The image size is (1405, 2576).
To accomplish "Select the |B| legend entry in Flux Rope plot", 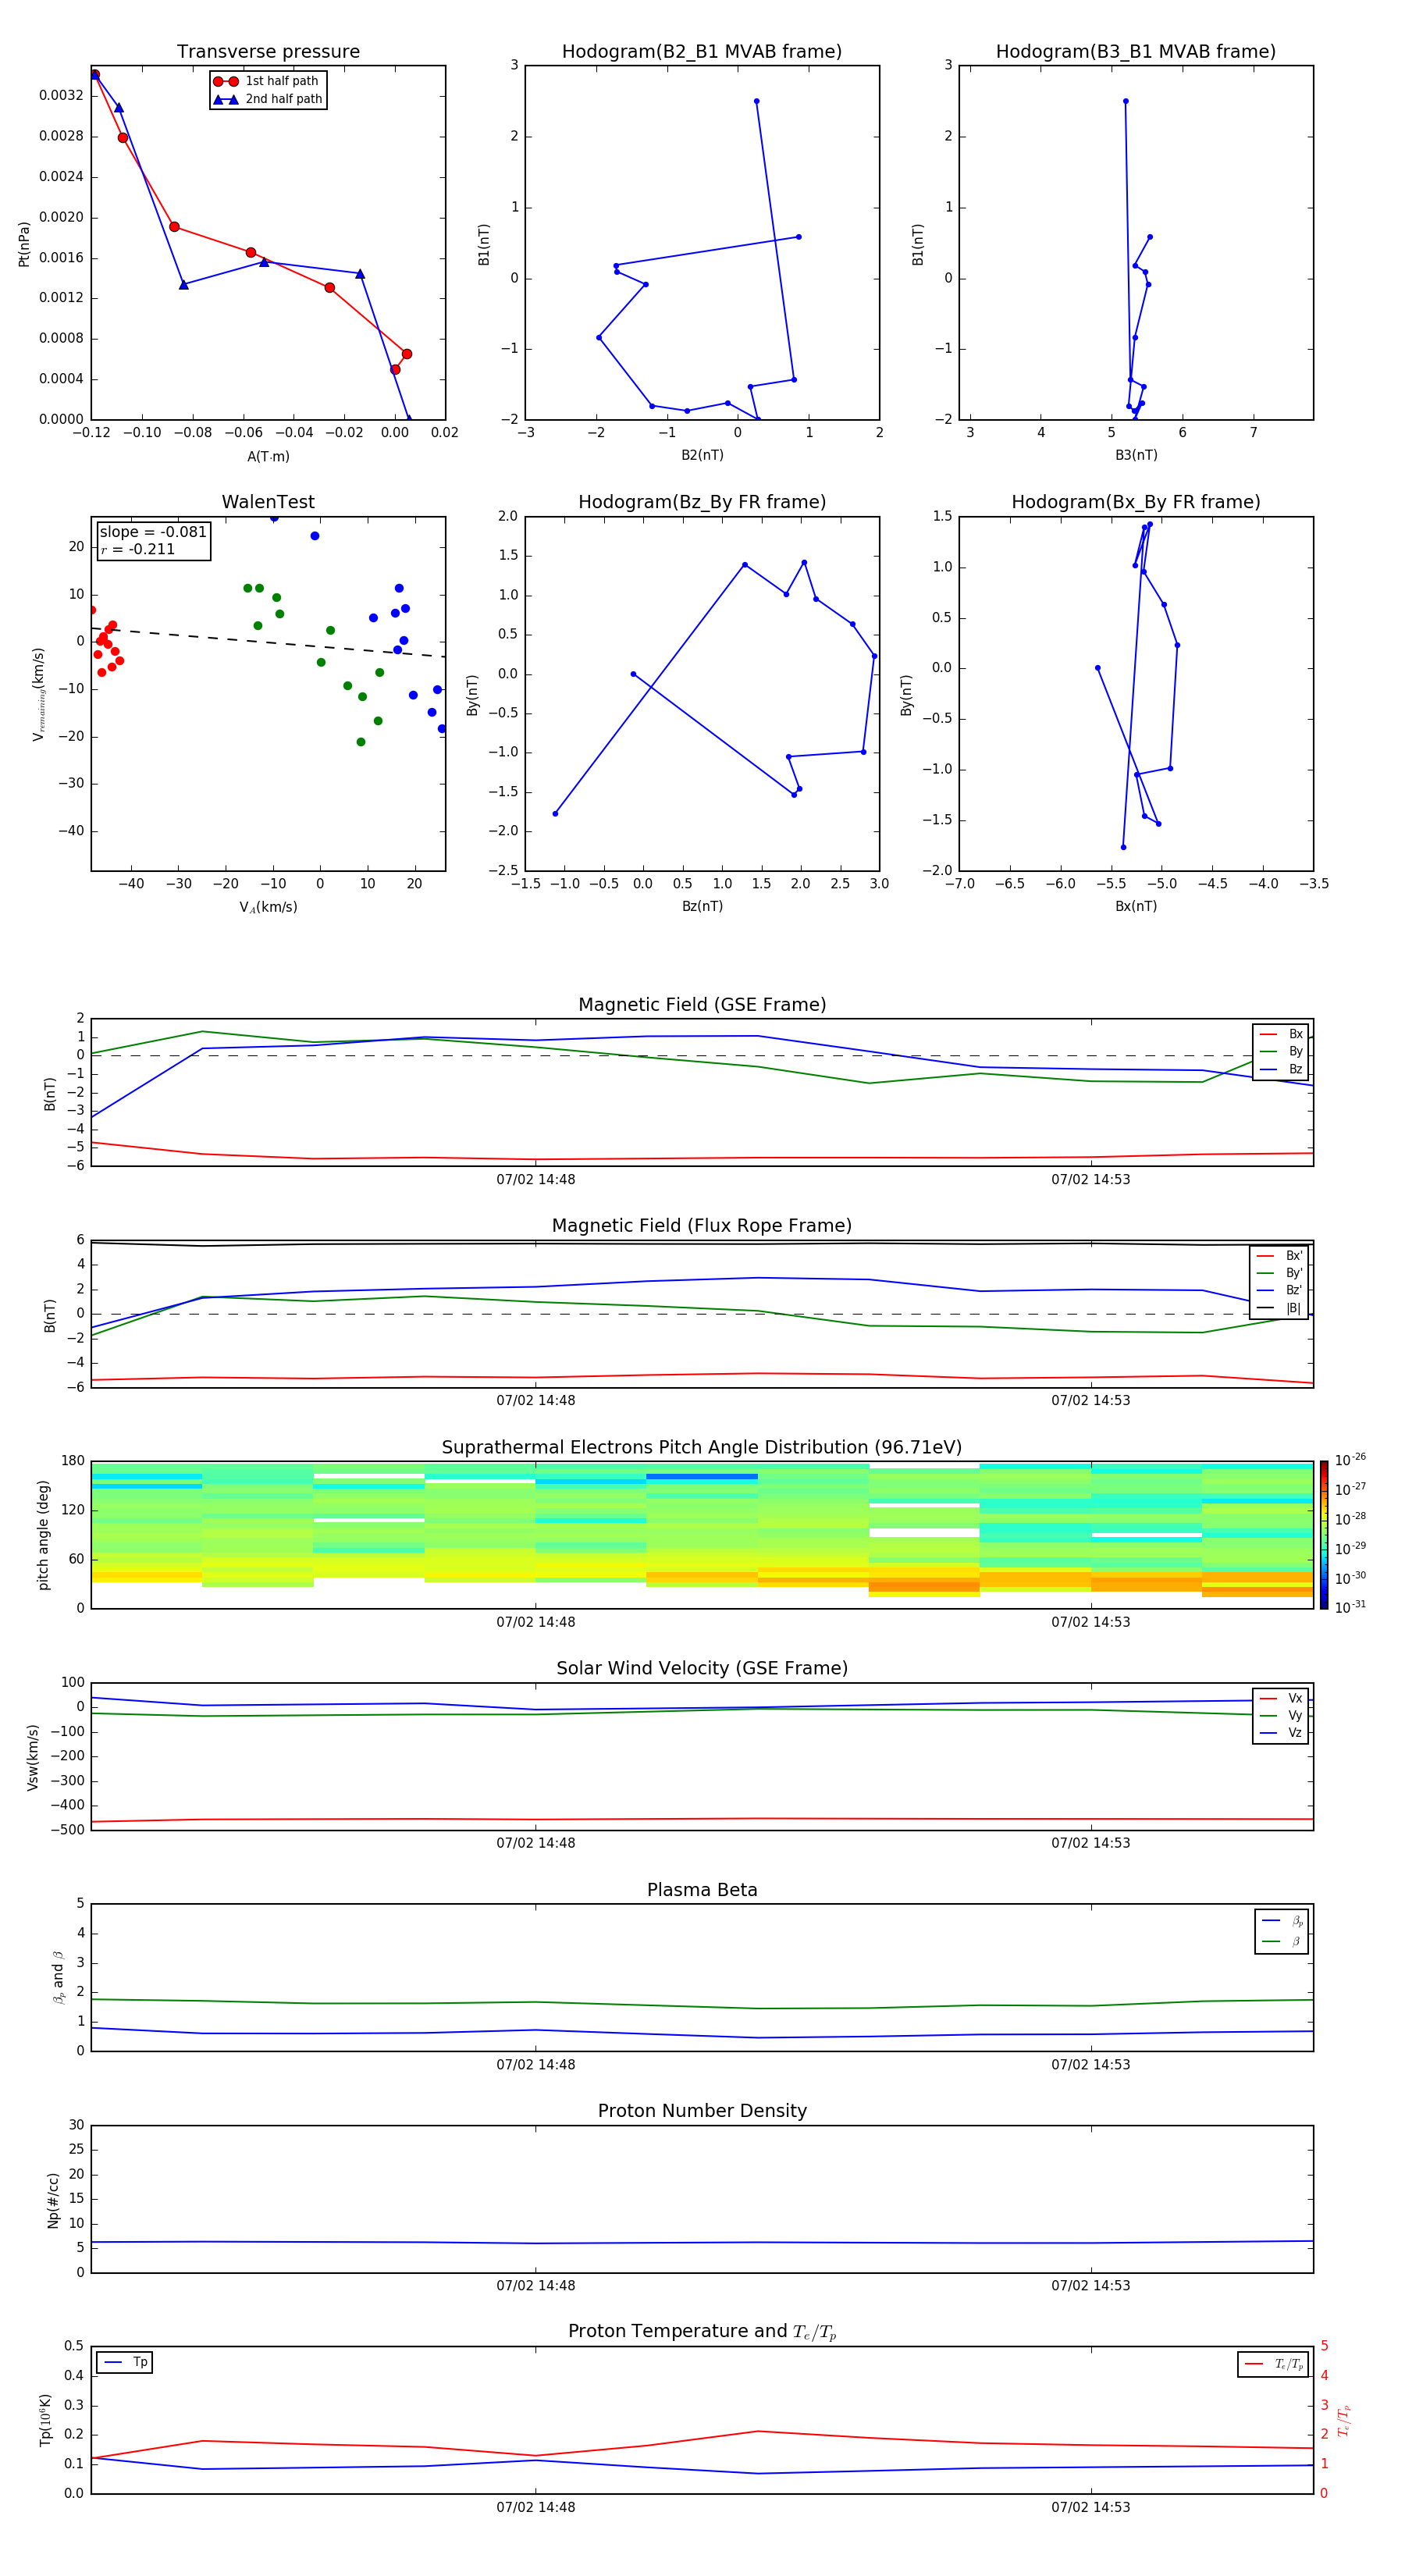I will [x=1279, y=1308].
